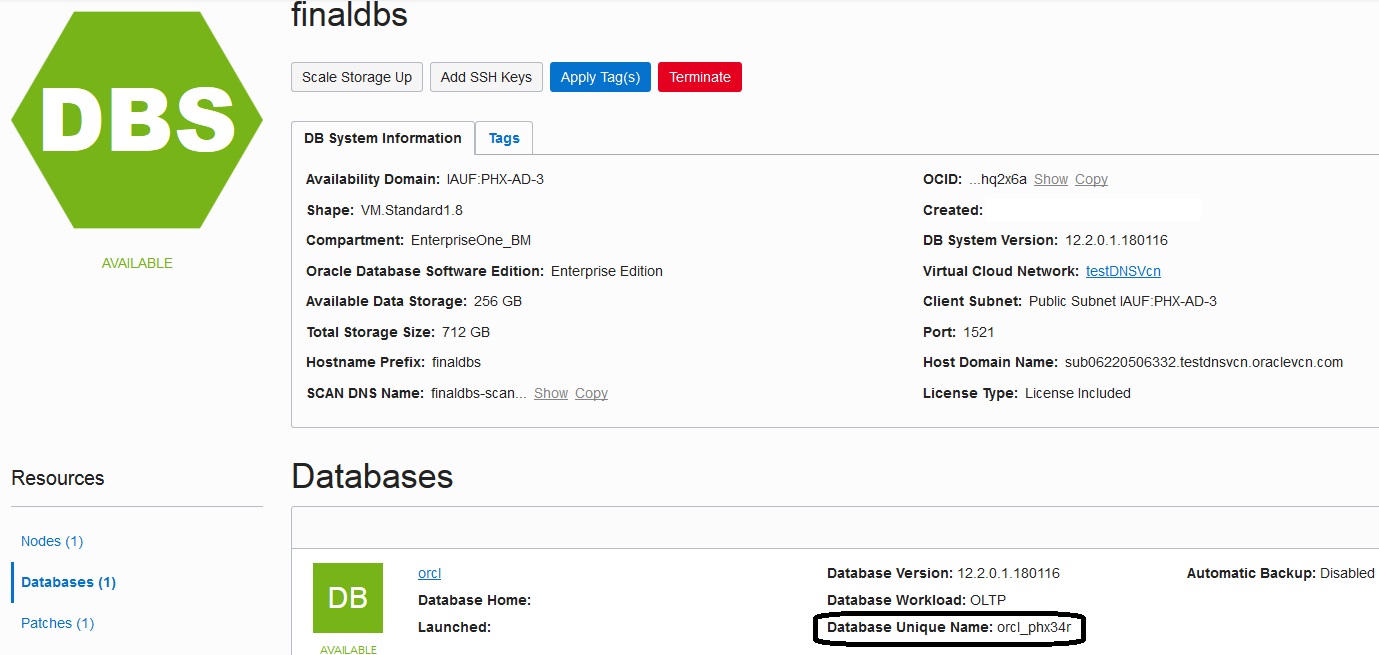Open the DB System Information tab

[x=383, y=138]
